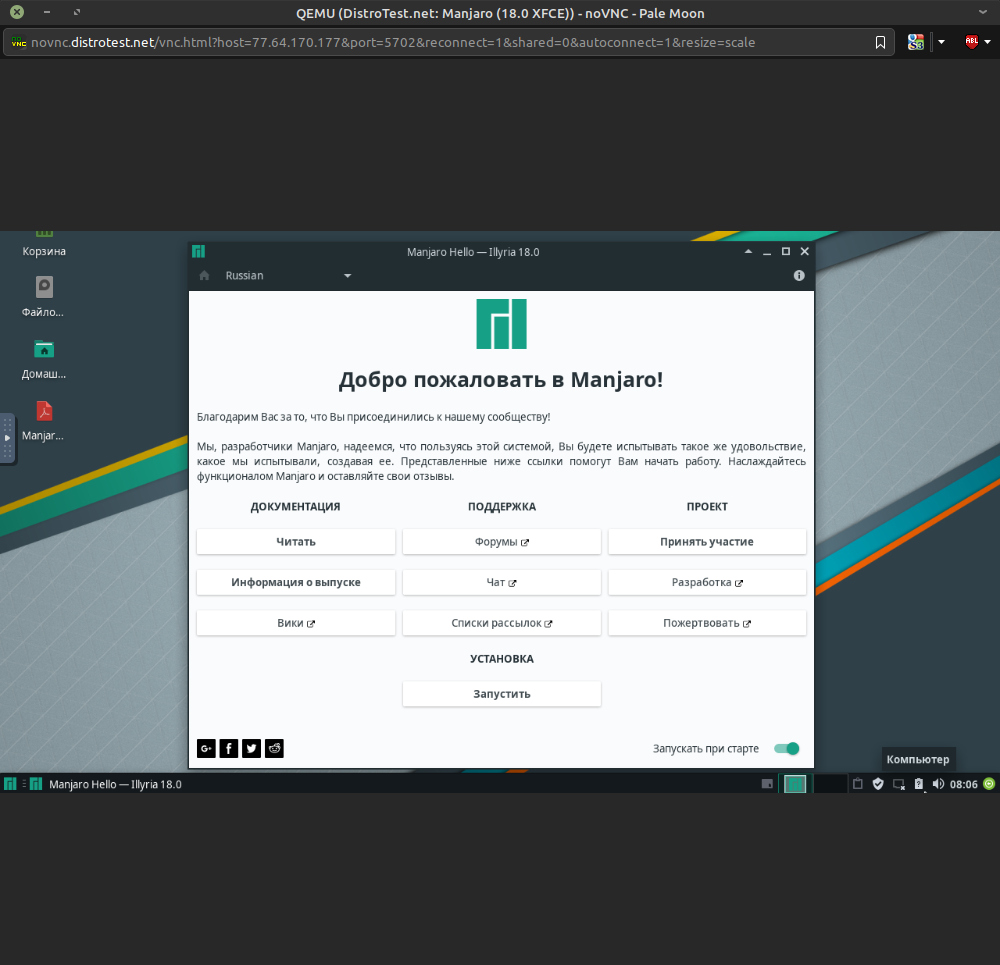
Task: Click the Запустить installer button
Action: click(501, 694)
